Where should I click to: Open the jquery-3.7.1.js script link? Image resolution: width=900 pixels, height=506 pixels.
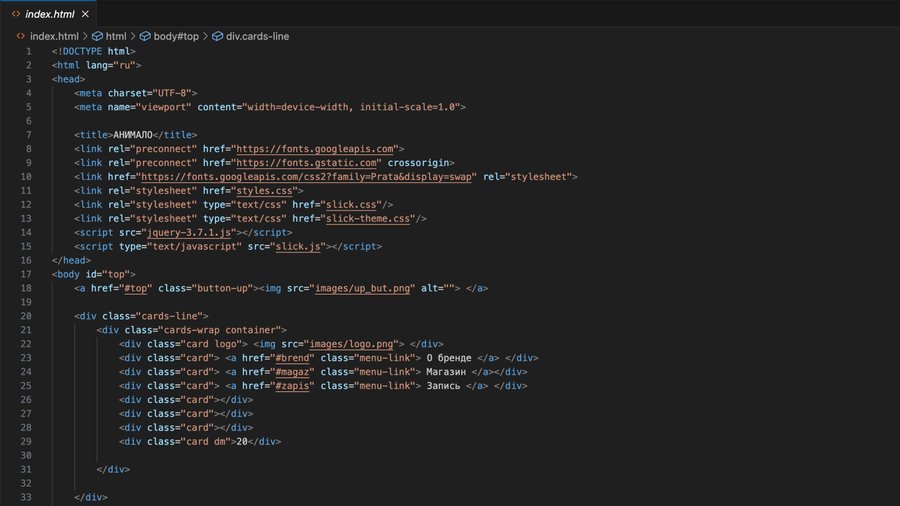pyautogui.click(x=189, y=232)
